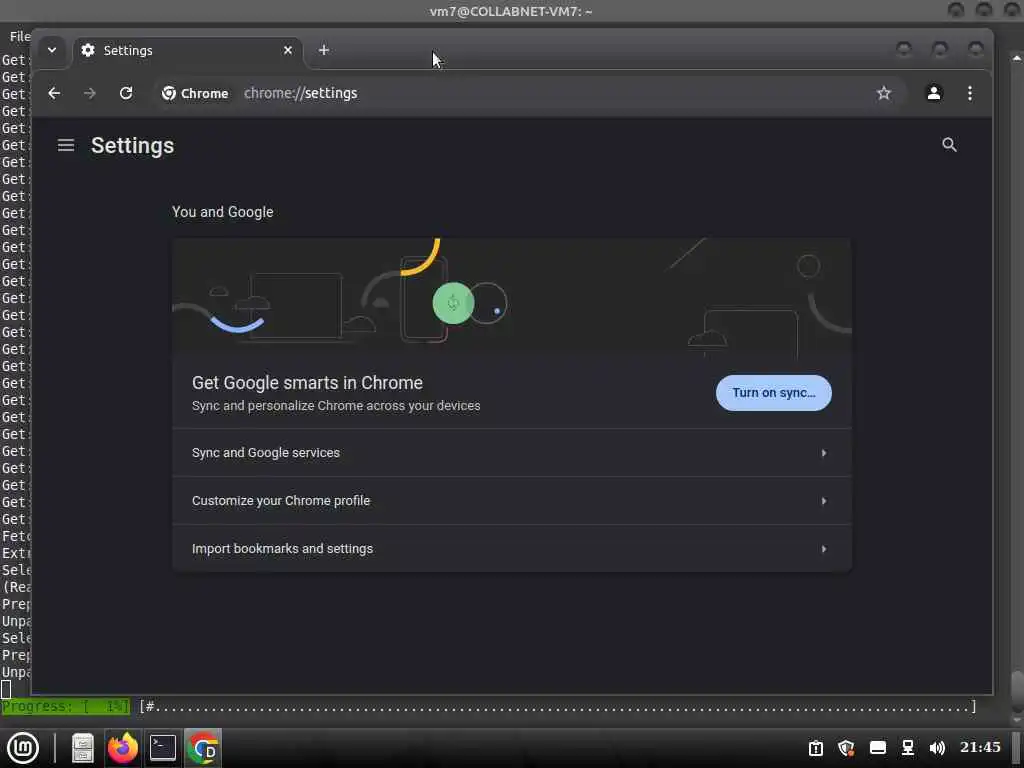This screenshot has height=768, width=1024.
Task: Open a new tab with plus button
Action: pos(324,50)
